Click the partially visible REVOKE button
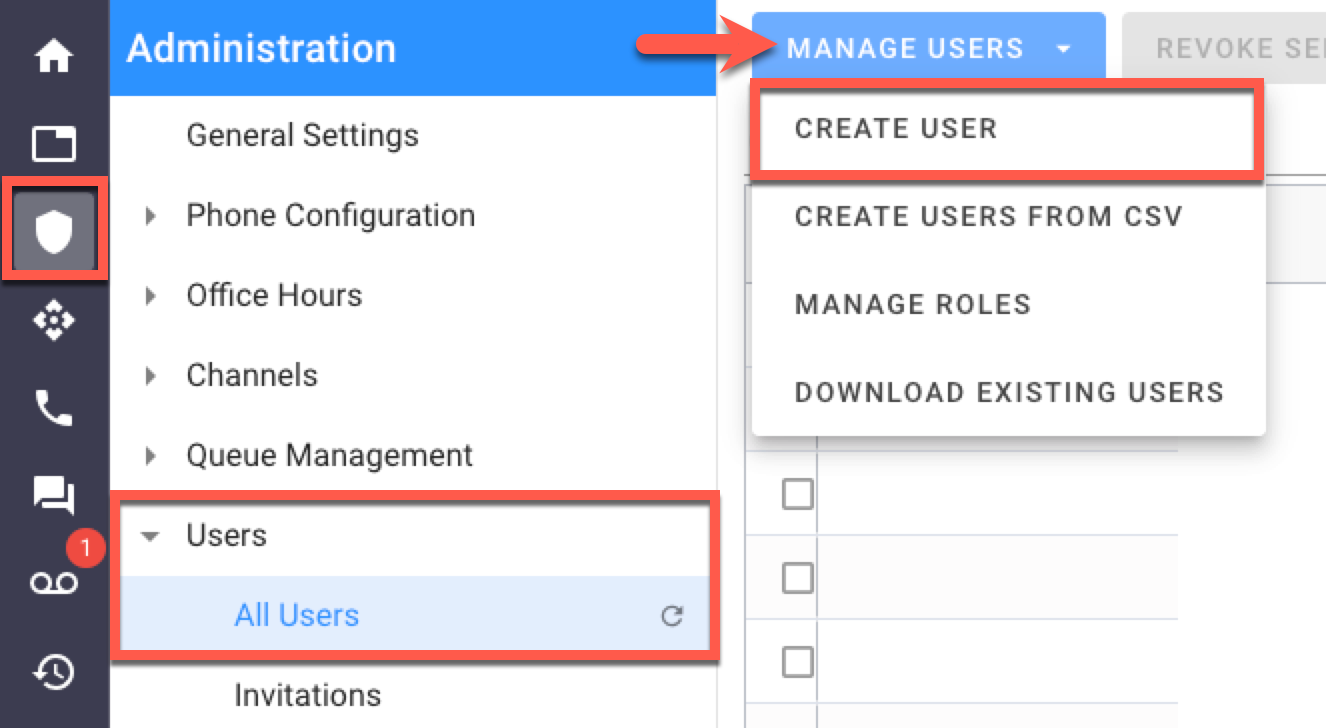The height and width of the screenshot is (728, 1326). tap(1224, 47)
